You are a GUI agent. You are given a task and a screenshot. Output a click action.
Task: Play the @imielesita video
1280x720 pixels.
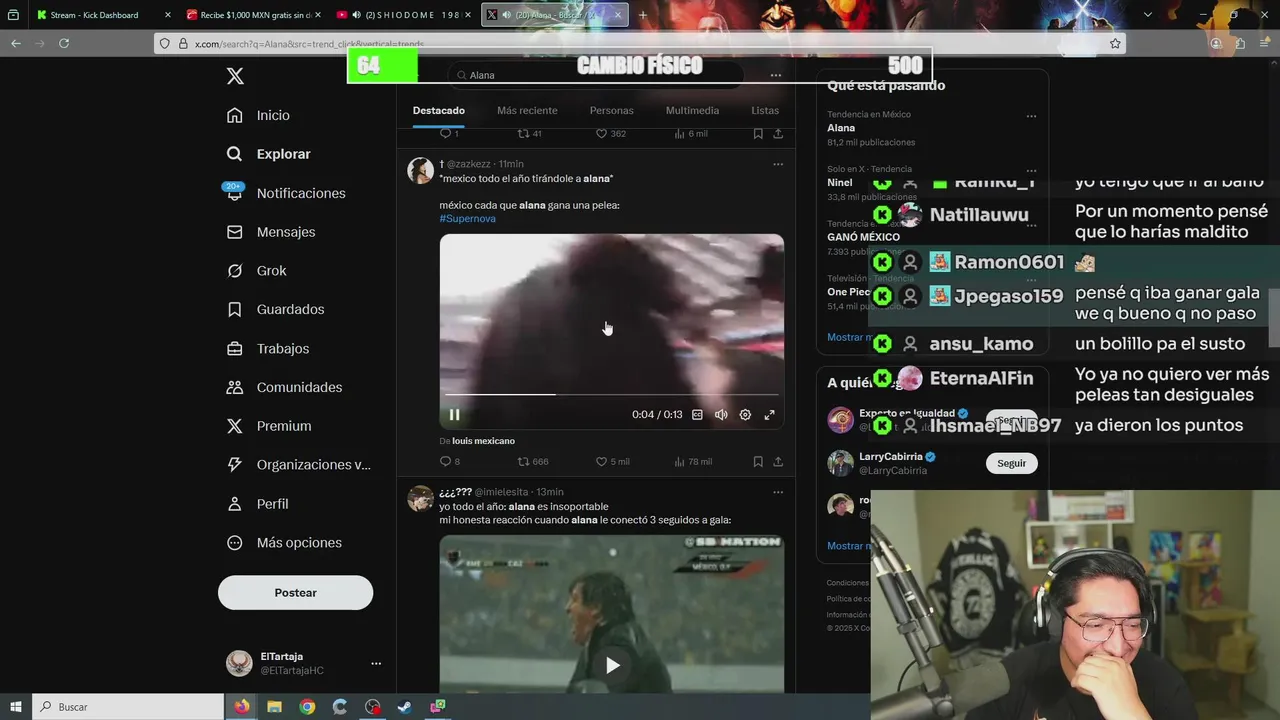pyautogui.click(x=612, y=665)
